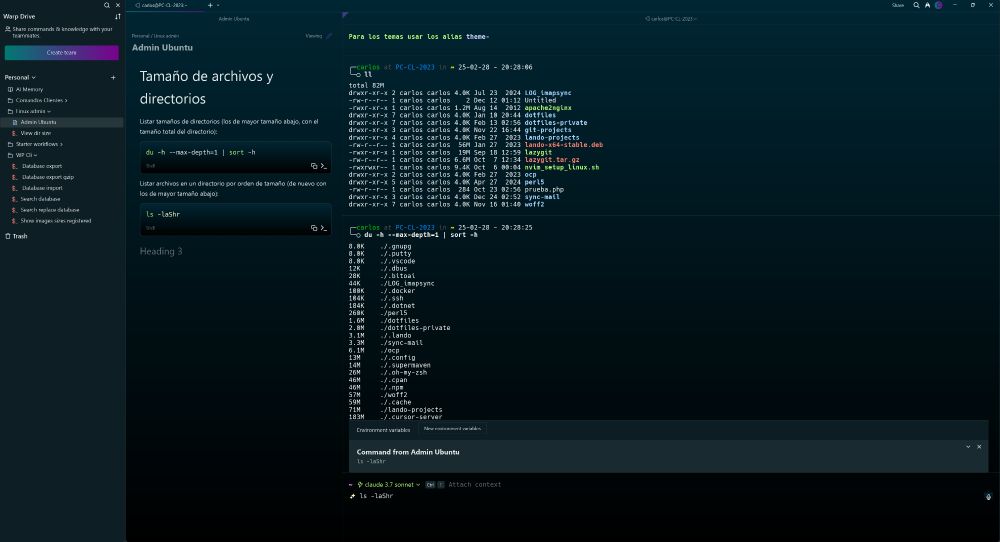1000x542 pixels.
Task: Collapse the Linux admin folder
Action: [29, 111]
